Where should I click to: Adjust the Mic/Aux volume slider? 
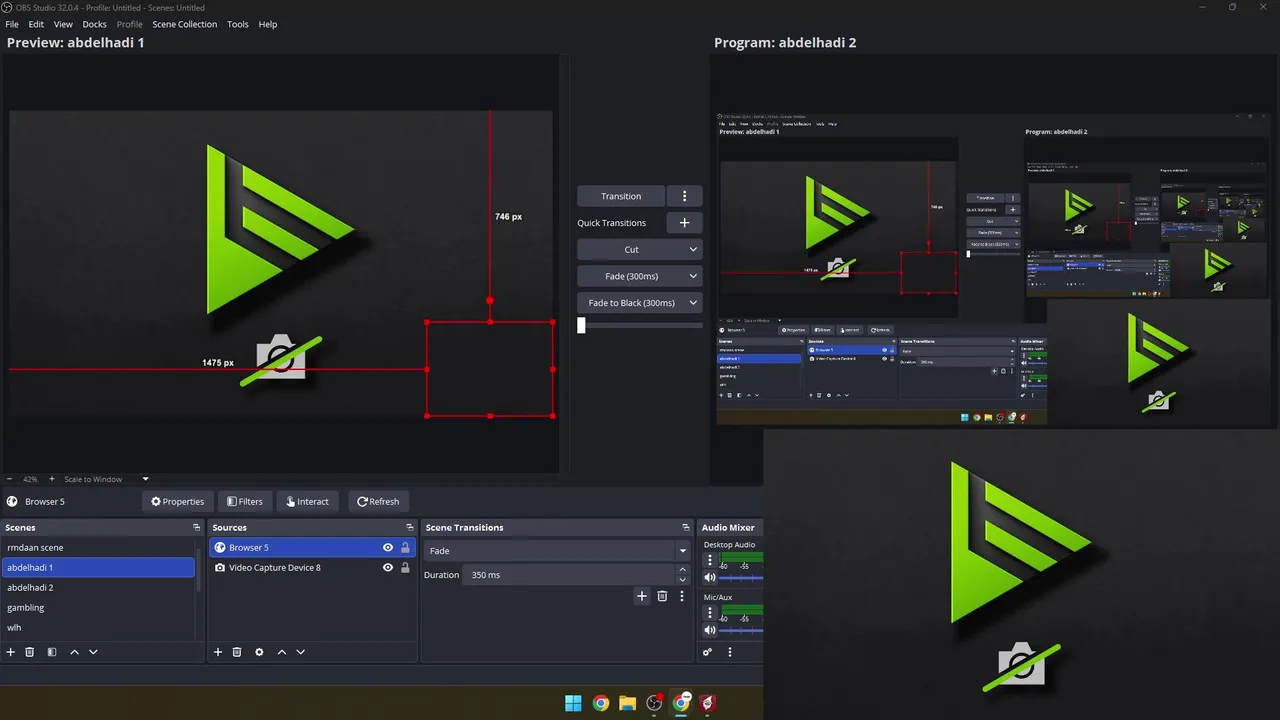pos(742,631)
